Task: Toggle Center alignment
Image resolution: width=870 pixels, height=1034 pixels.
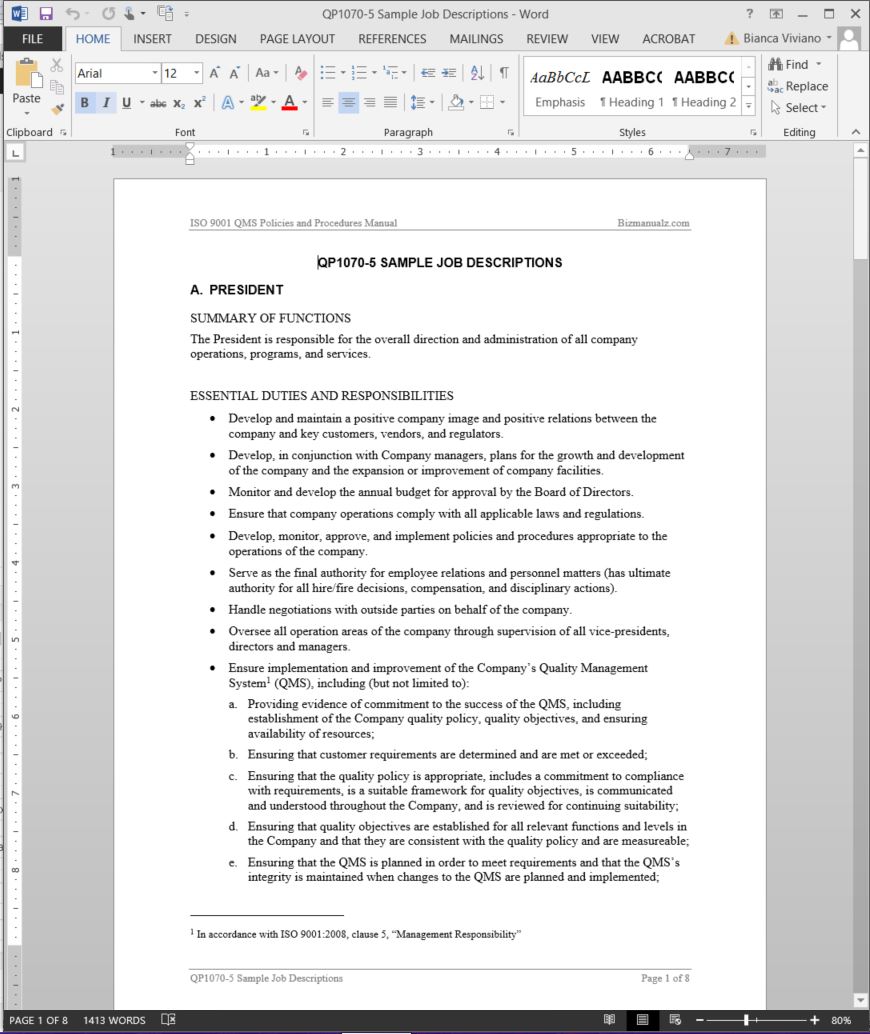Action: pyautogui.click(x=348, y=102)
